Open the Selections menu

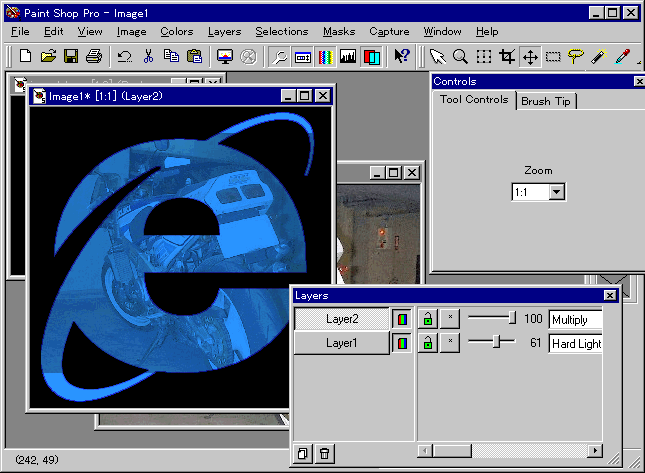point(281,32)
